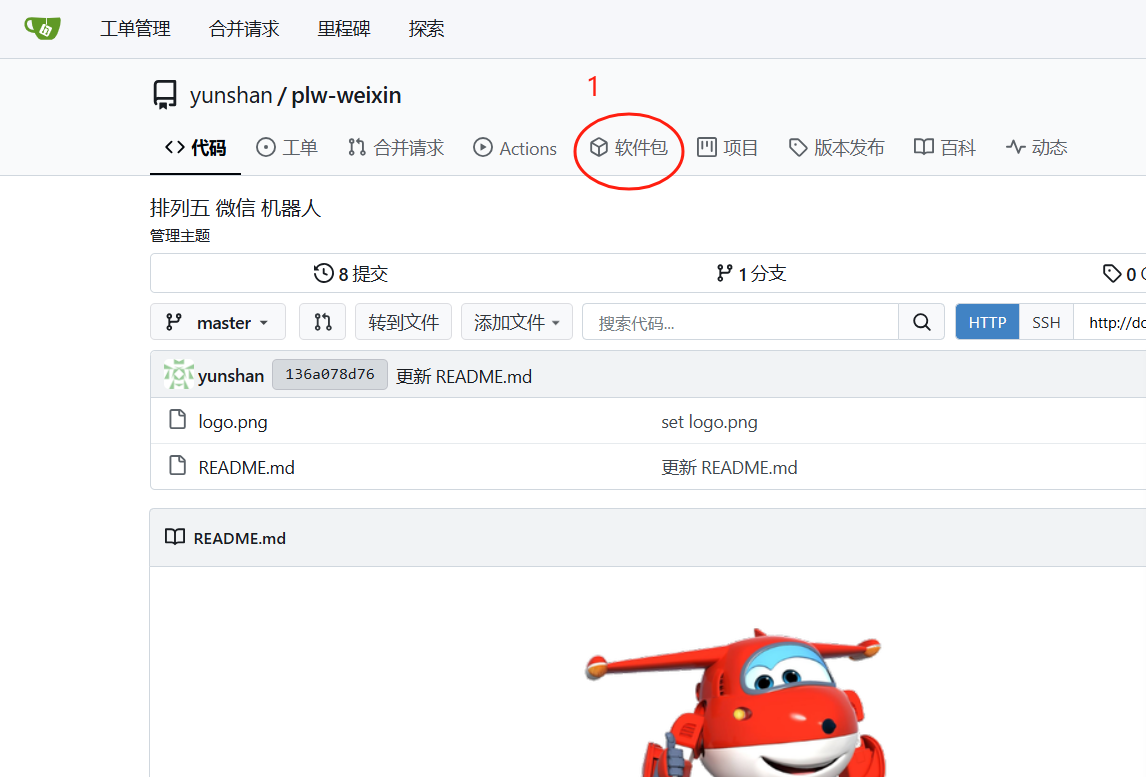Open the 百科 wiki tab
Viewport: 1146px width, 777px height.
944,148
